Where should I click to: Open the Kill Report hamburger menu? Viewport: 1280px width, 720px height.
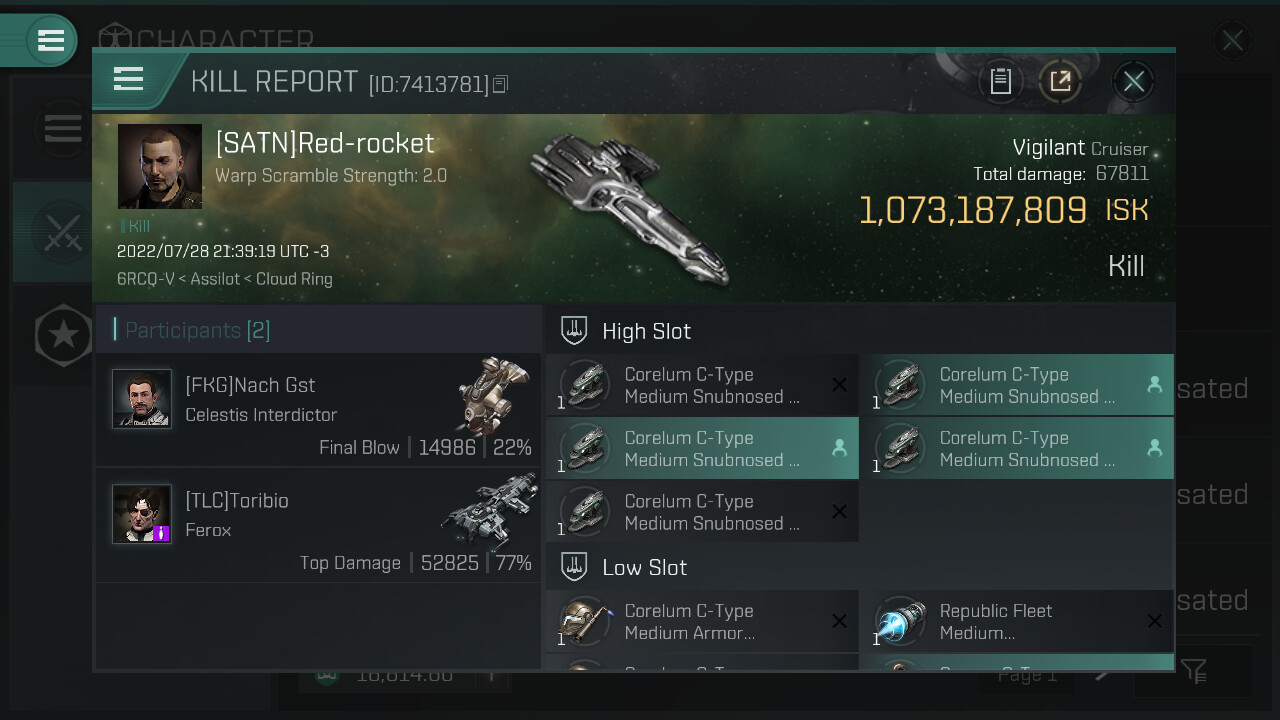tap(129, 79)
